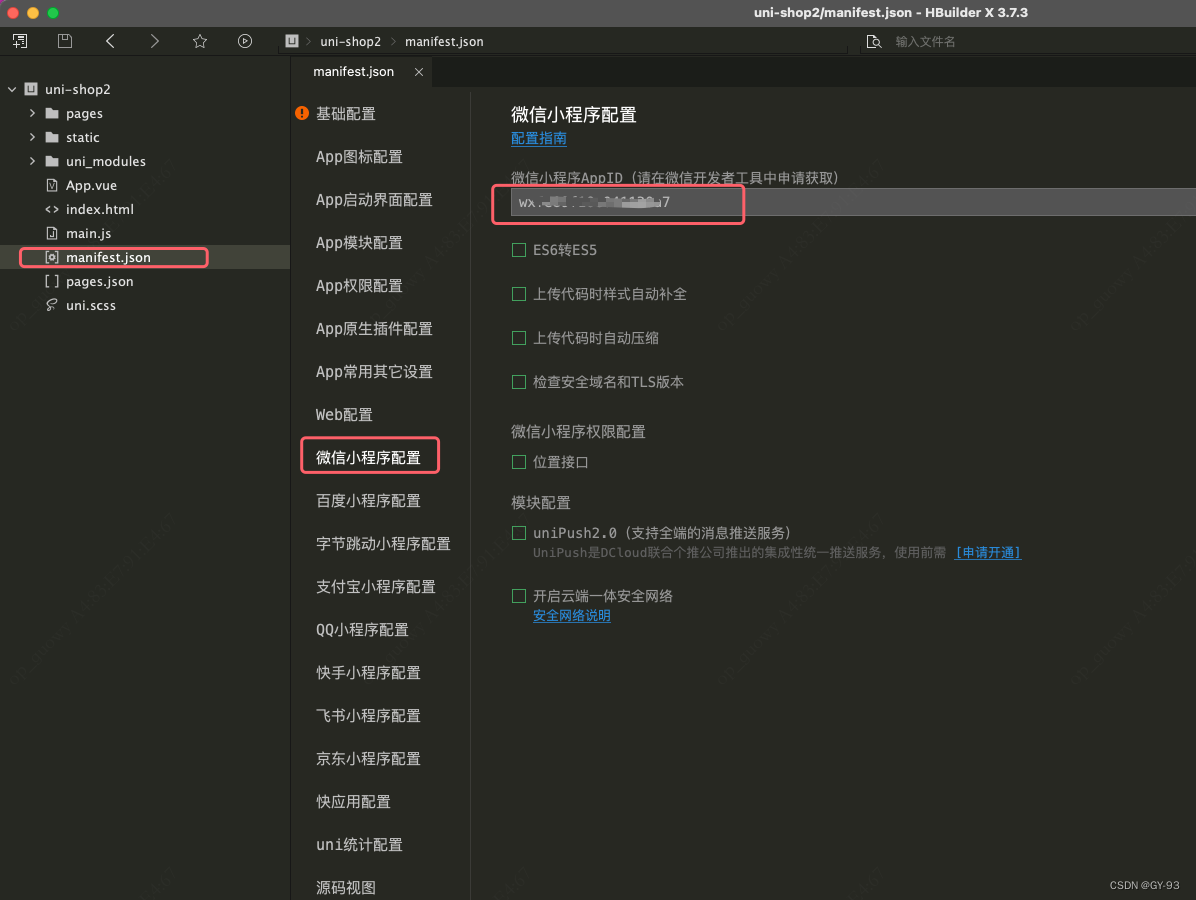Close the manifest.json tab

point(419,72)
